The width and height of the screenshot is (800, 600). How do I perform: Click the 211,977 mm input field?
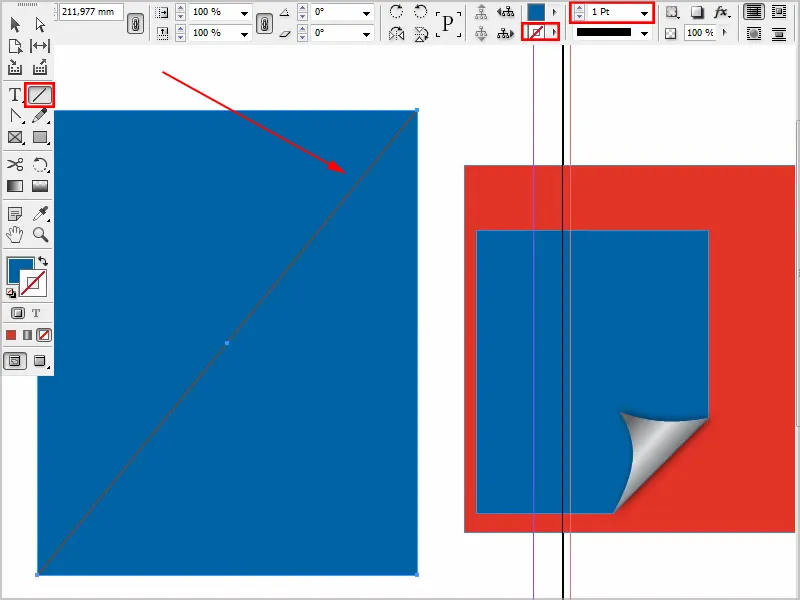[x=91, y=12]
